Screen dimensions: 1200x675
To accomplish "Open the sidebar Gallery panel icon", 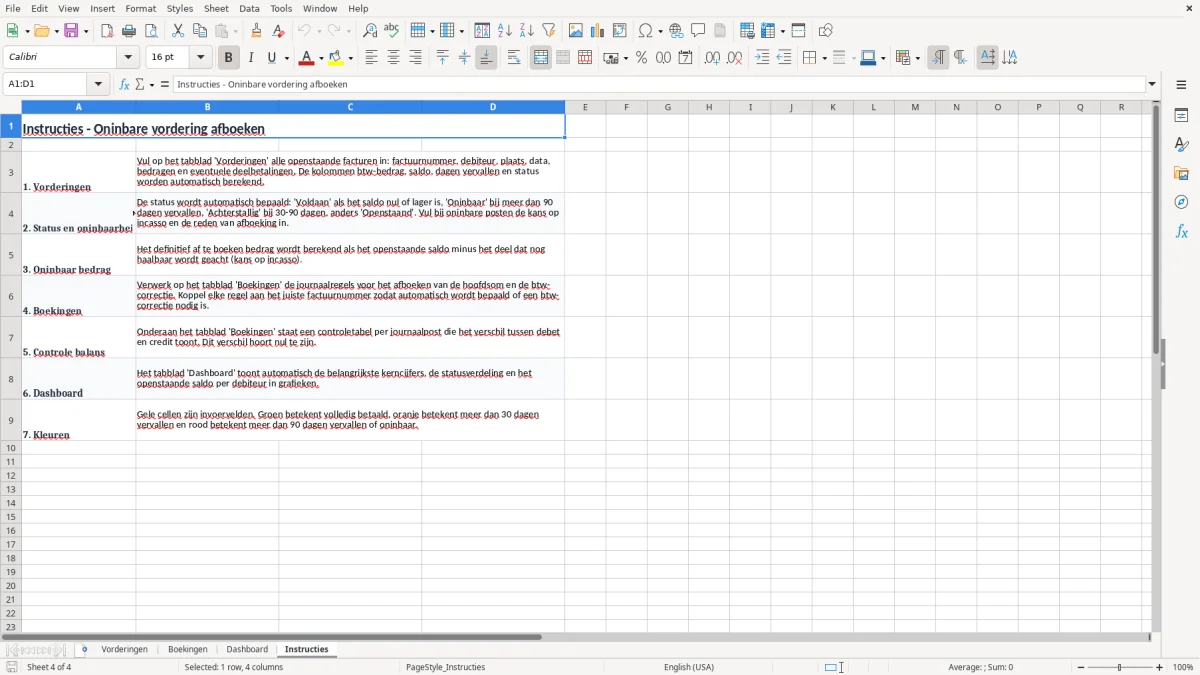I will pyautogui.click(x=1181, y=173).
